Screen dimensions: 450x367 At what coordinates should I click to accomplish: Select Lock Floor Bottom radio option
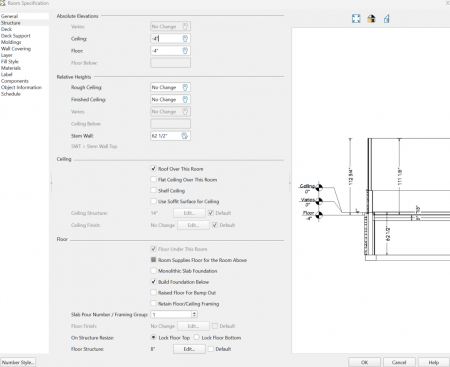(197, 337)
